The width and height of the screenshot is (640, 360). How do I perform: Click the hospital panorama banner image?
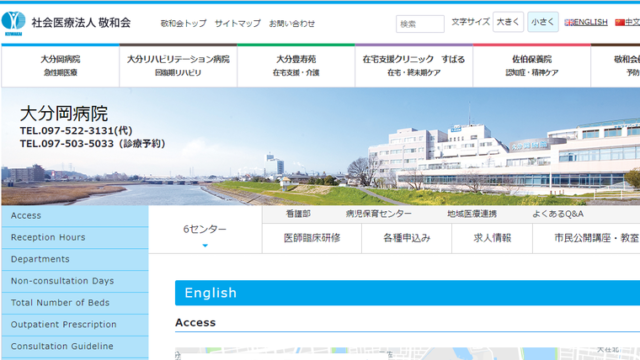pos(321,146)
